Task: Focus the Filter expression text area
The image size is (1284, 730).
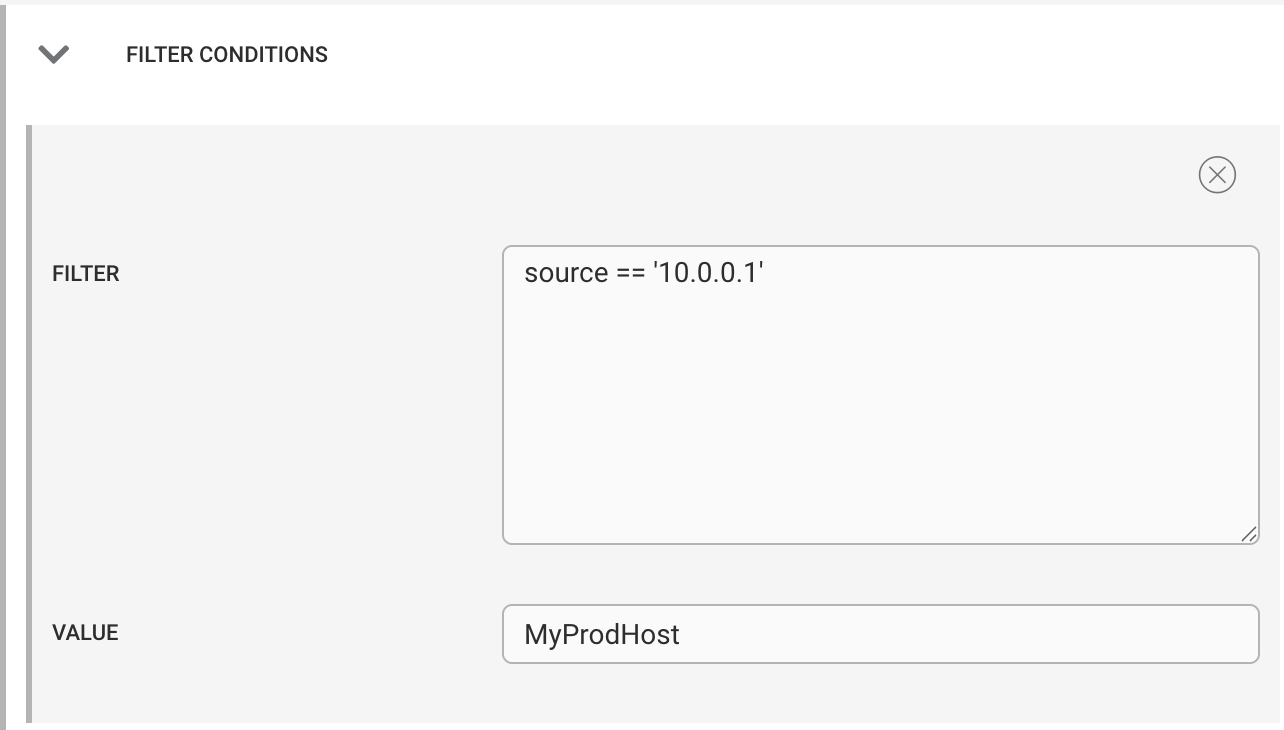Action: 880,395
